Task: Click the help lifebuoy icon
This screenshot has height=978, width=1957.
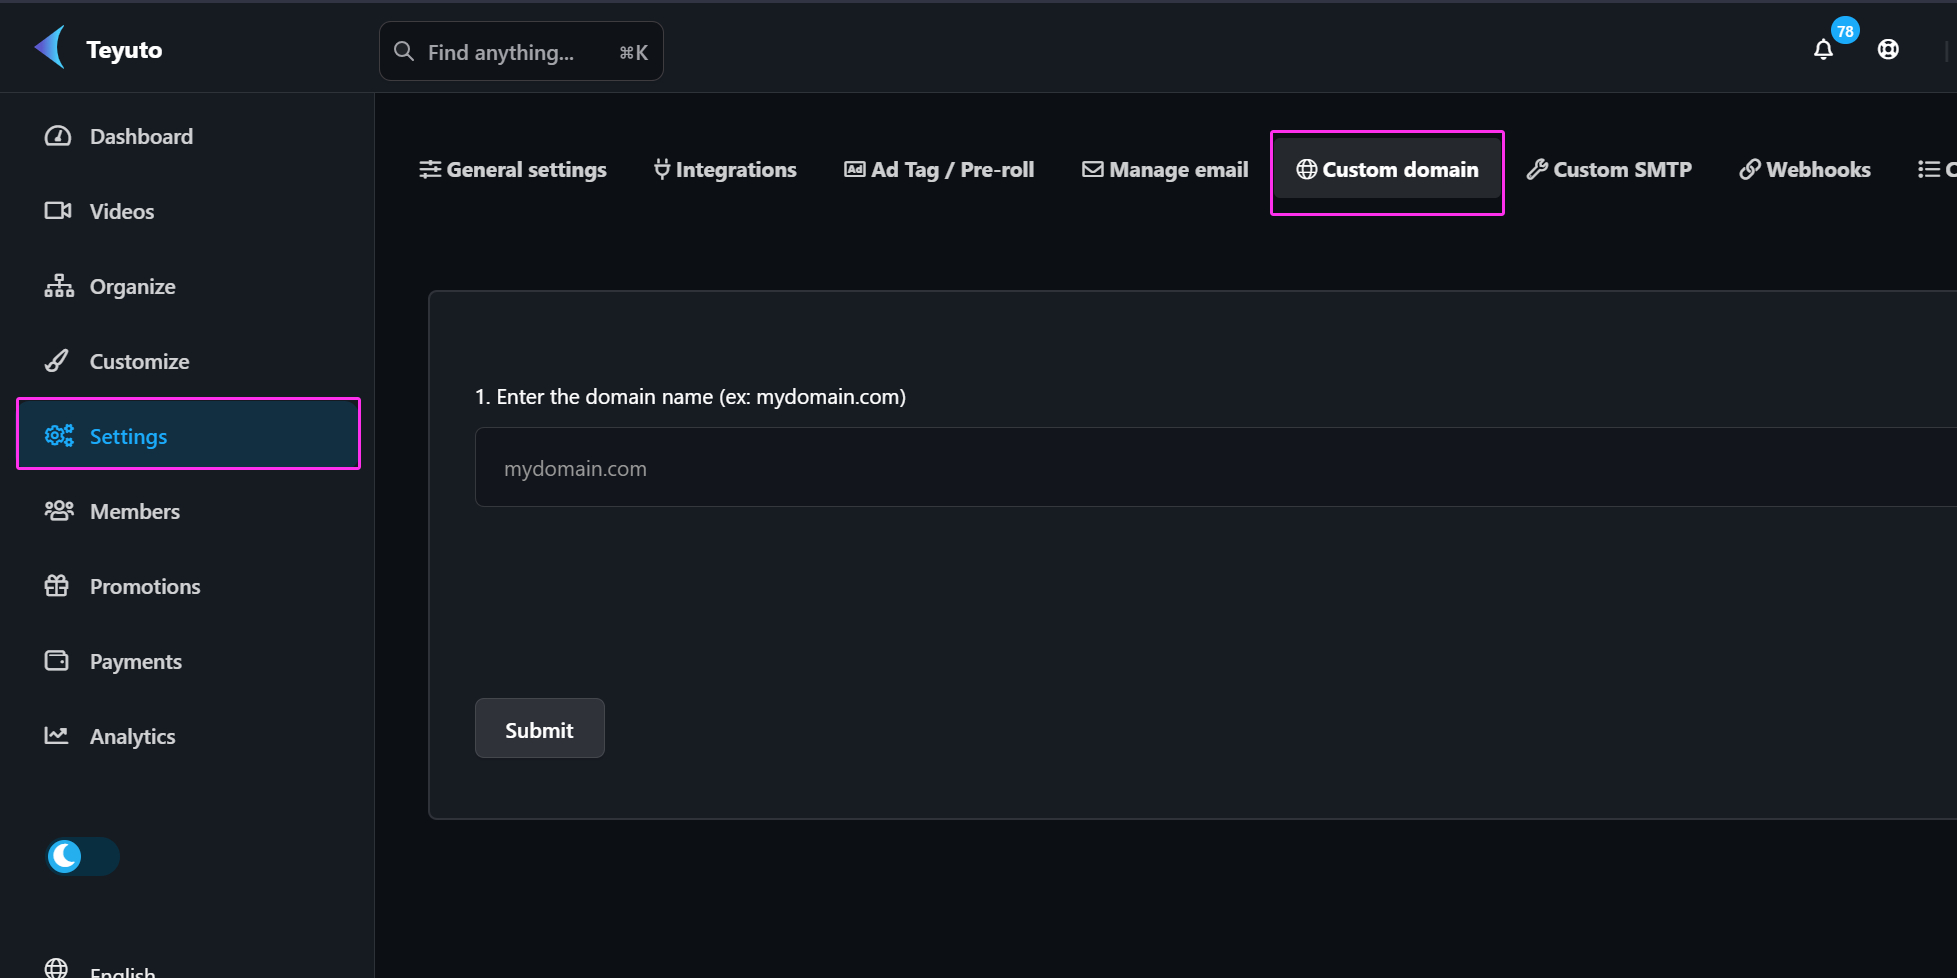Action: 1887,50
